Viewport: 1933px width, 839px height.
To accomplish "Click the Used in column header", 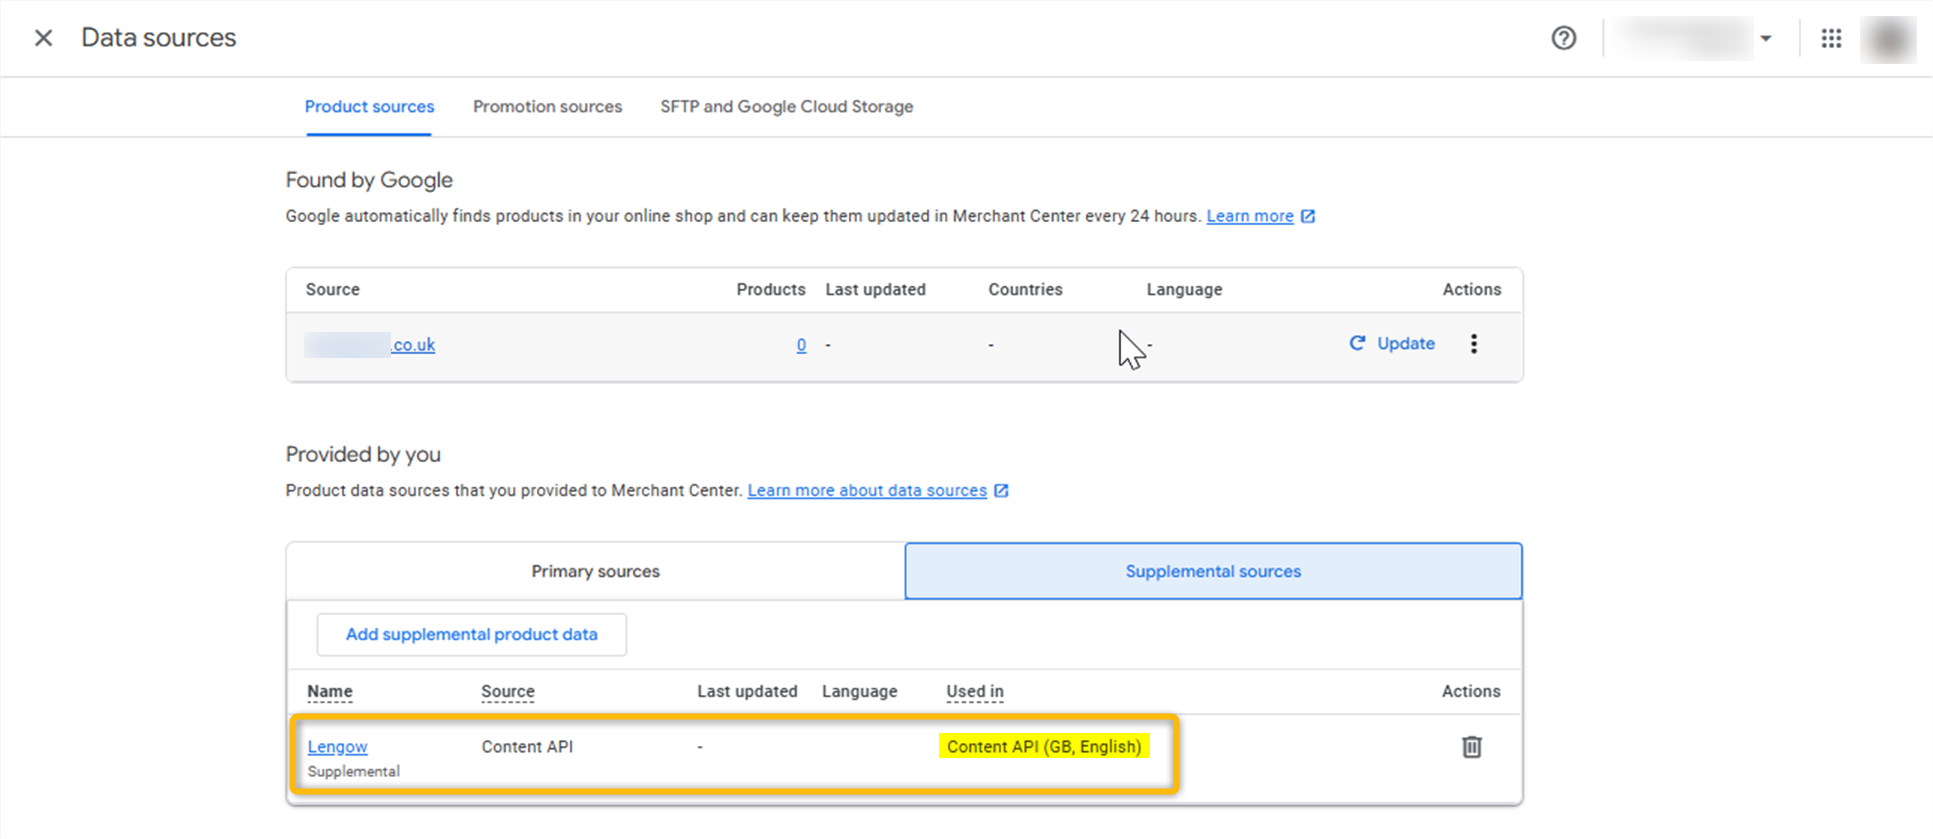I will click(x=974, y=691).
